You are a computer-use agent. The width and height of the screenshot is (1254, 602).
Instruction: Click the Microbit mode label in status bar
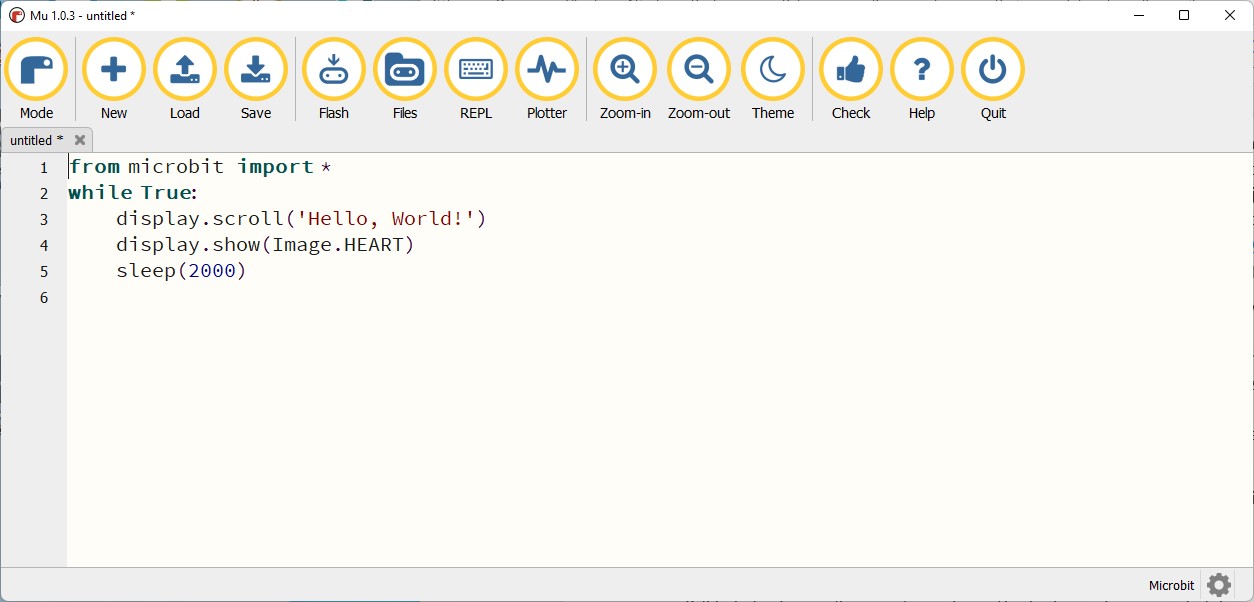tap(1171, 586)
